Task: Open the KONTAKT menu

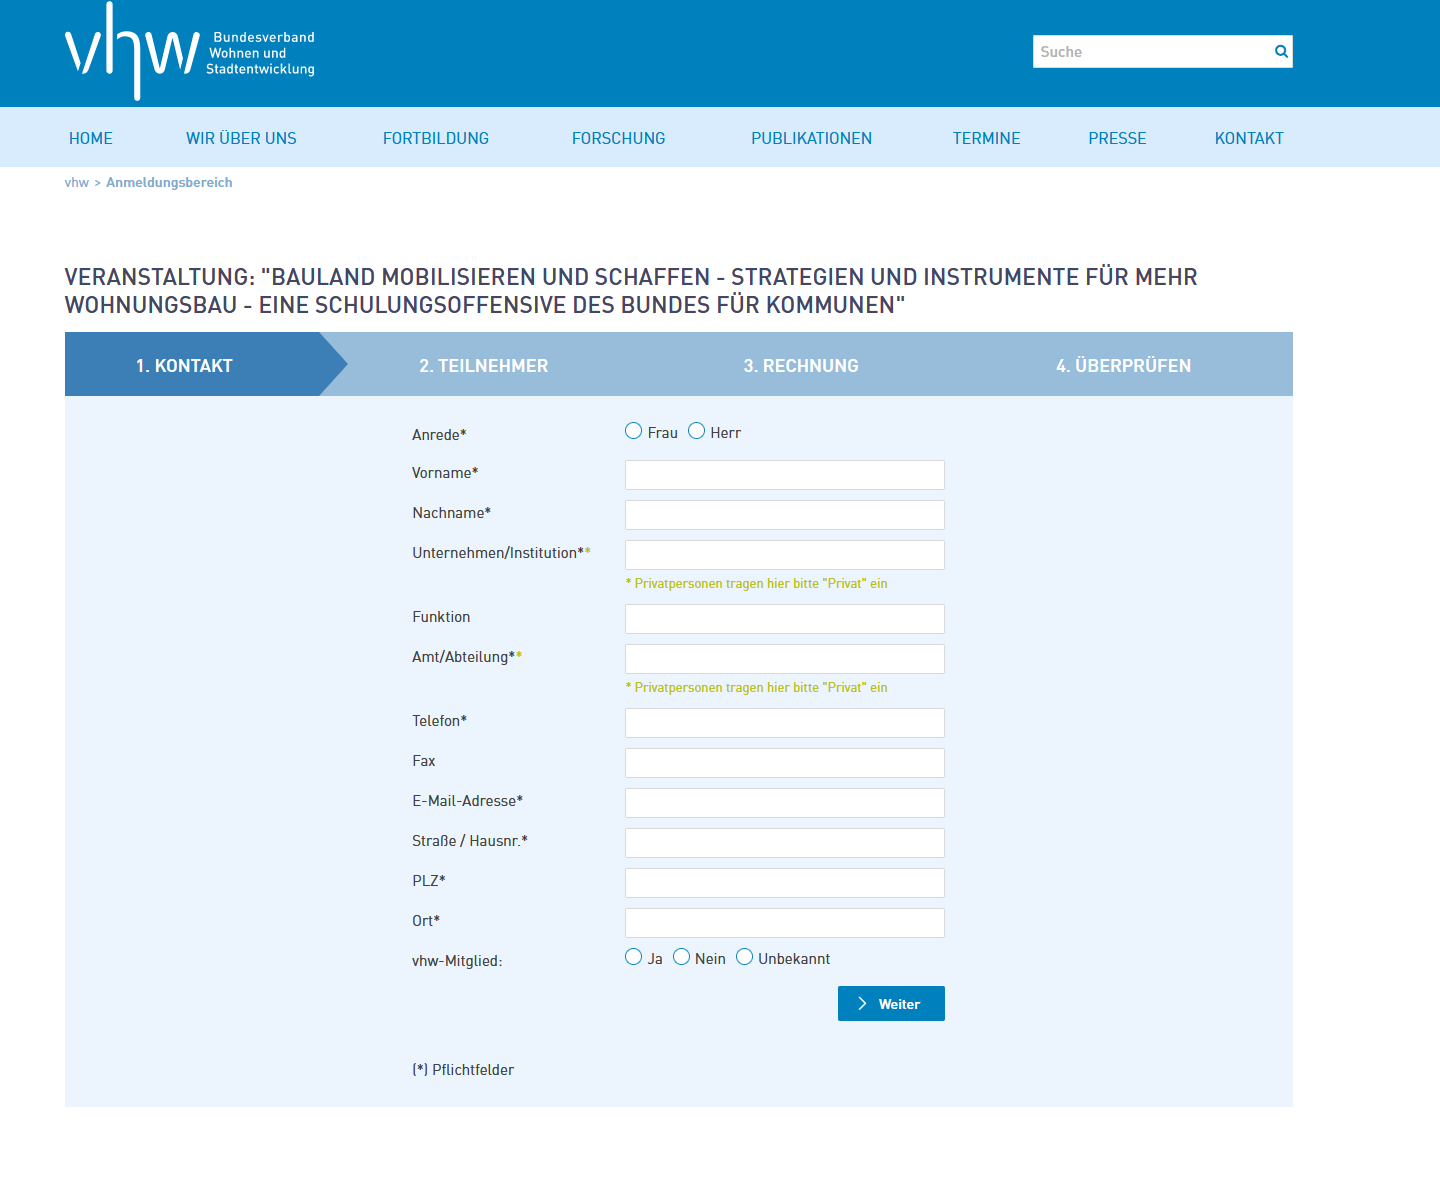Action: click(x=1249, y=138)
